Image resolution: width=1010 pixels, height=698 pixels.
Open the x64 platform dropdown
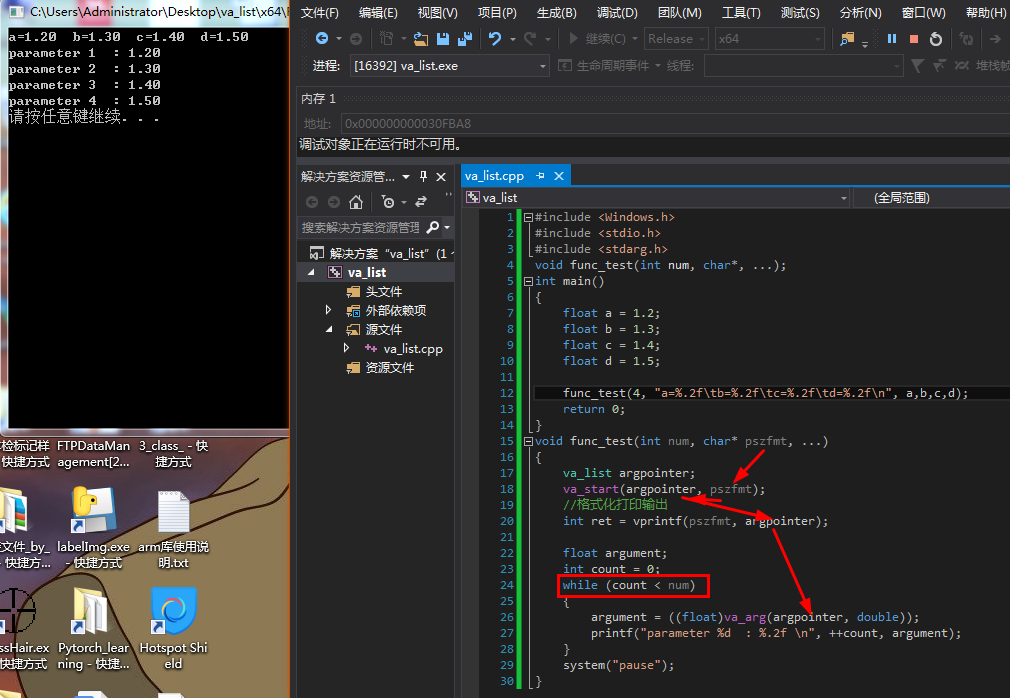(769, 39)
